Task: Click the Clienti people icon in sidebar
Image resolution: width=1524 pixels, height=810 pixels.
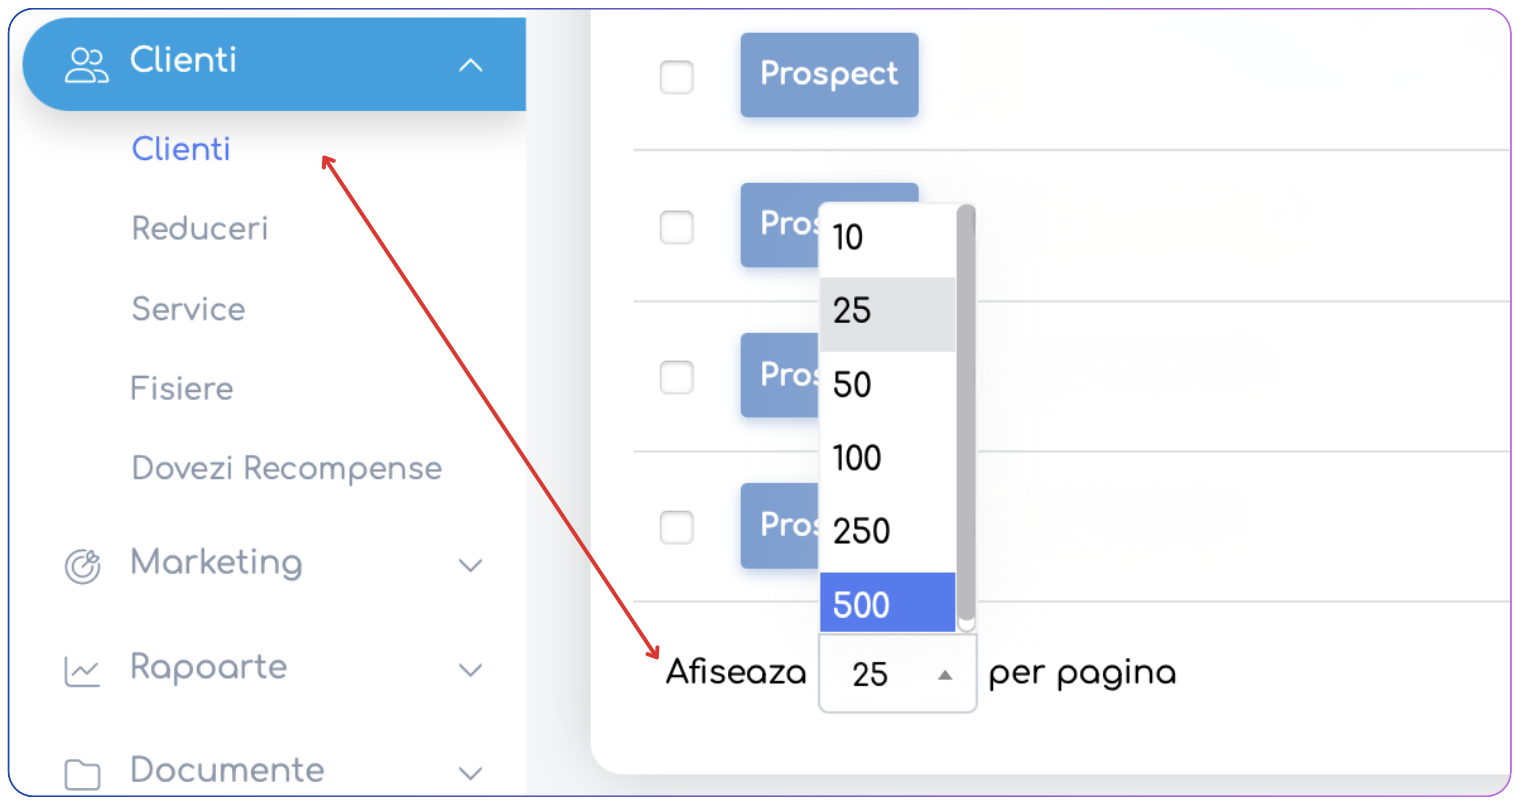Action: click(86, 65)
